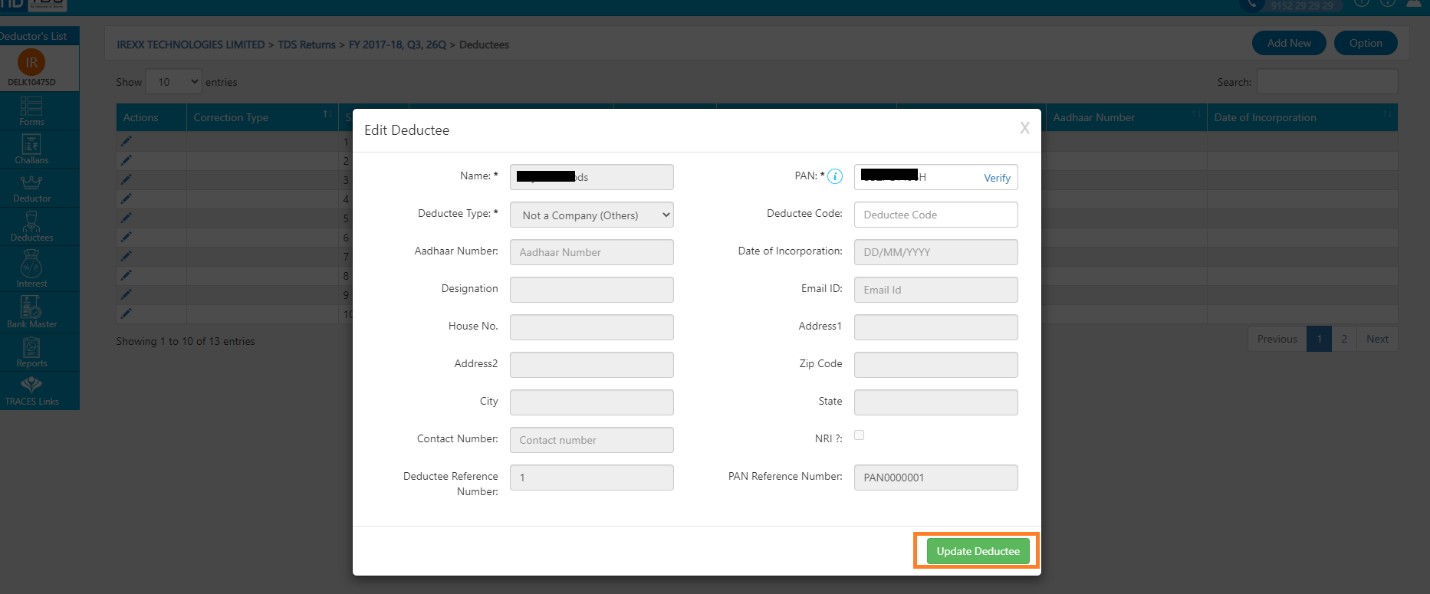Image resolution: width=1430 pixels, height=594 pixels.
Task: Edit row 1 with pencil icon
Action: 127,142
